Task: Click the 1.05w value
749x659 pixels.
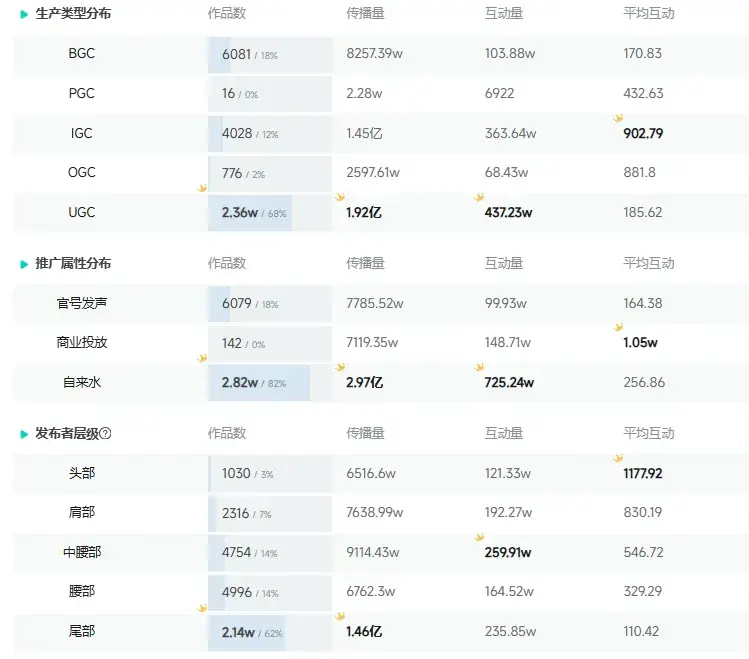Action: (641, 342)
